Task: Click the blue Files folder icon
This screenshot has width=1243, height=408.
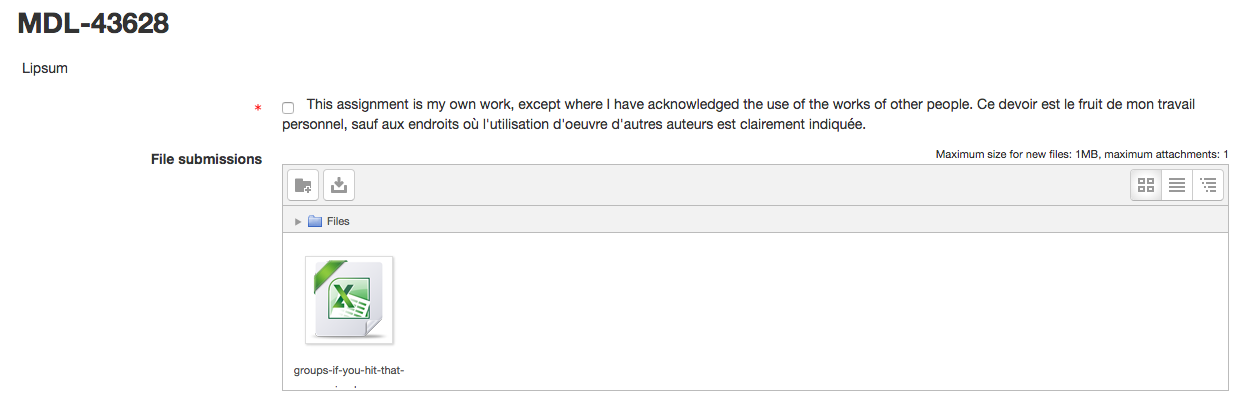Action: tap(315, 221)
